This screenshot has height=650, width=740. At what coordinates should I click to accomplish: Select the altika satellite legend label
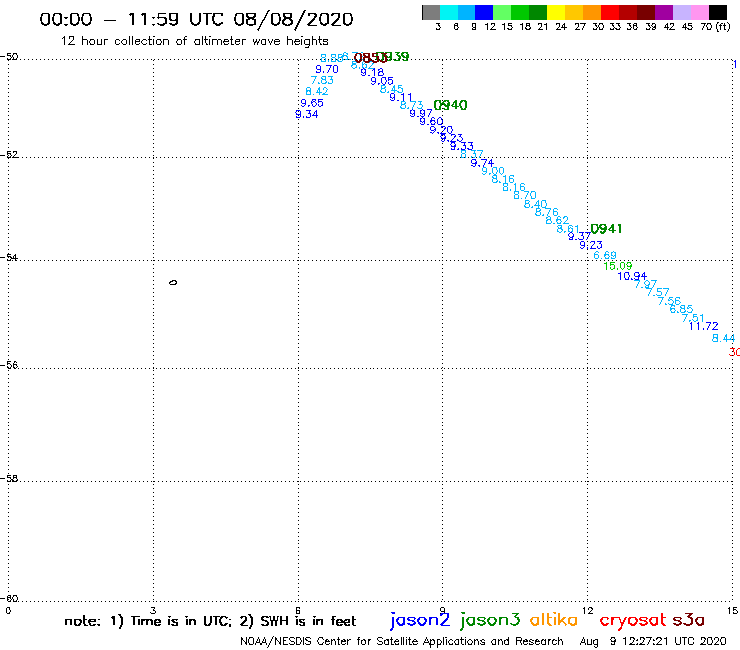554,619
